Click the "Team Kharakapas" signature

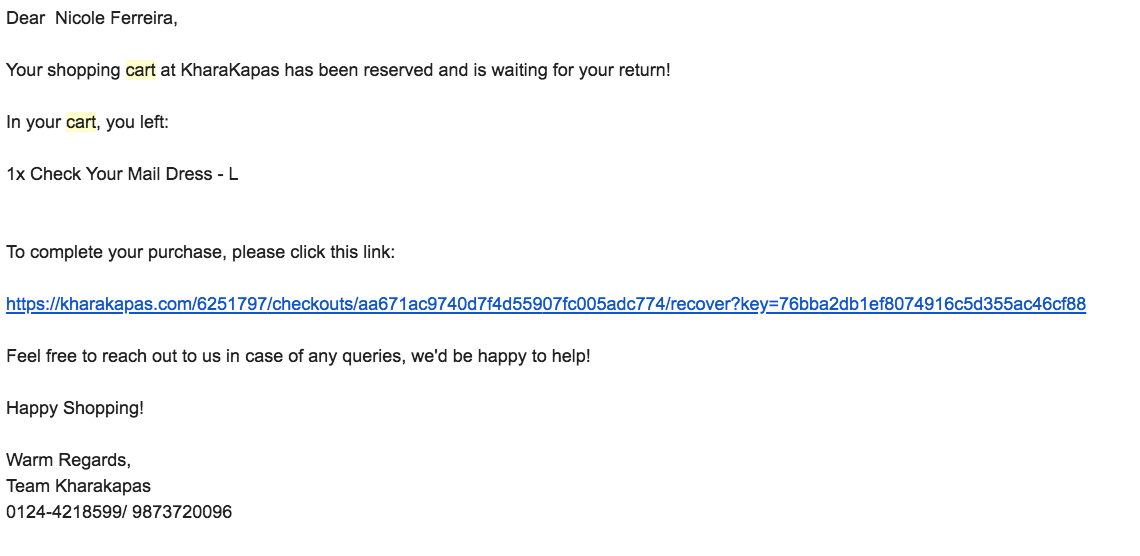78,486
